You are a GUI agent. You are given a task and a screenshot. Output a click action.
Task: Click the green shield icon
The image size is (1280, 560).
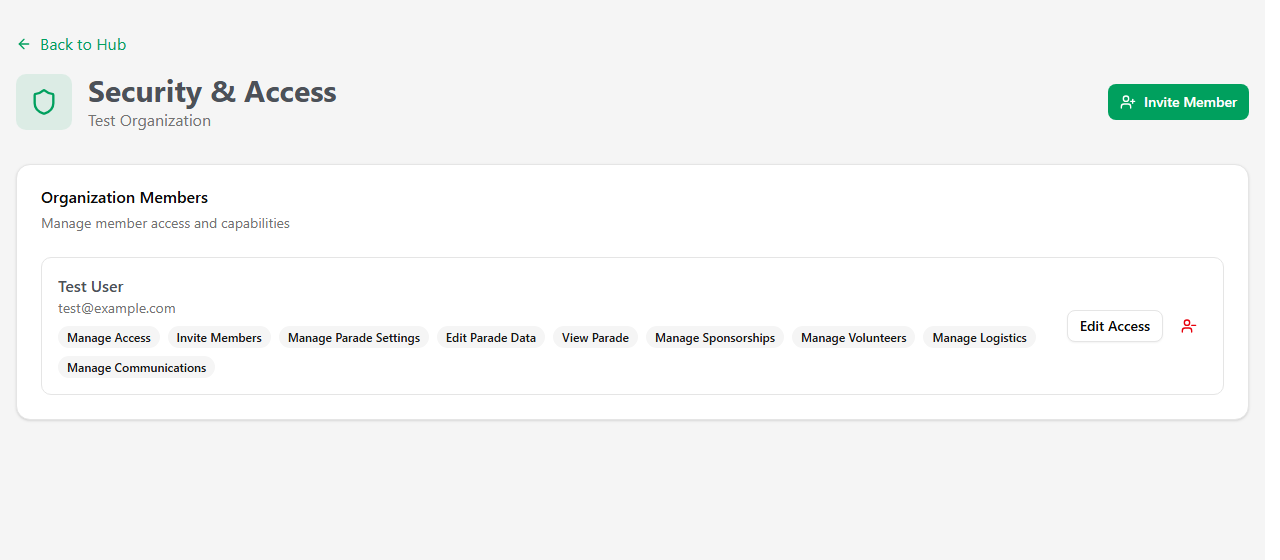44,102
